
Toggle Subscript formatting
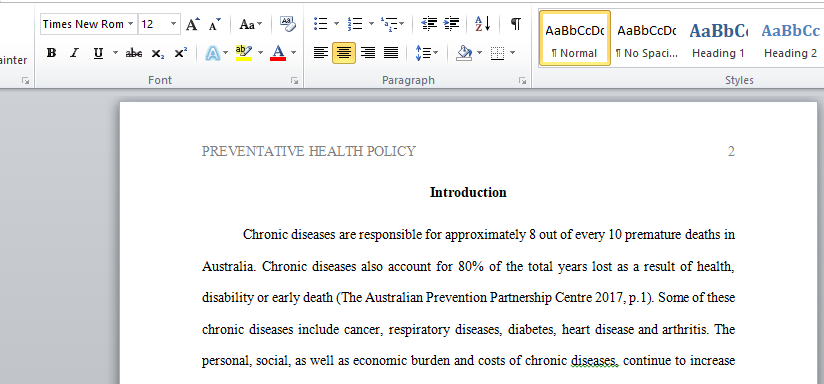click(x=157, y=53)
